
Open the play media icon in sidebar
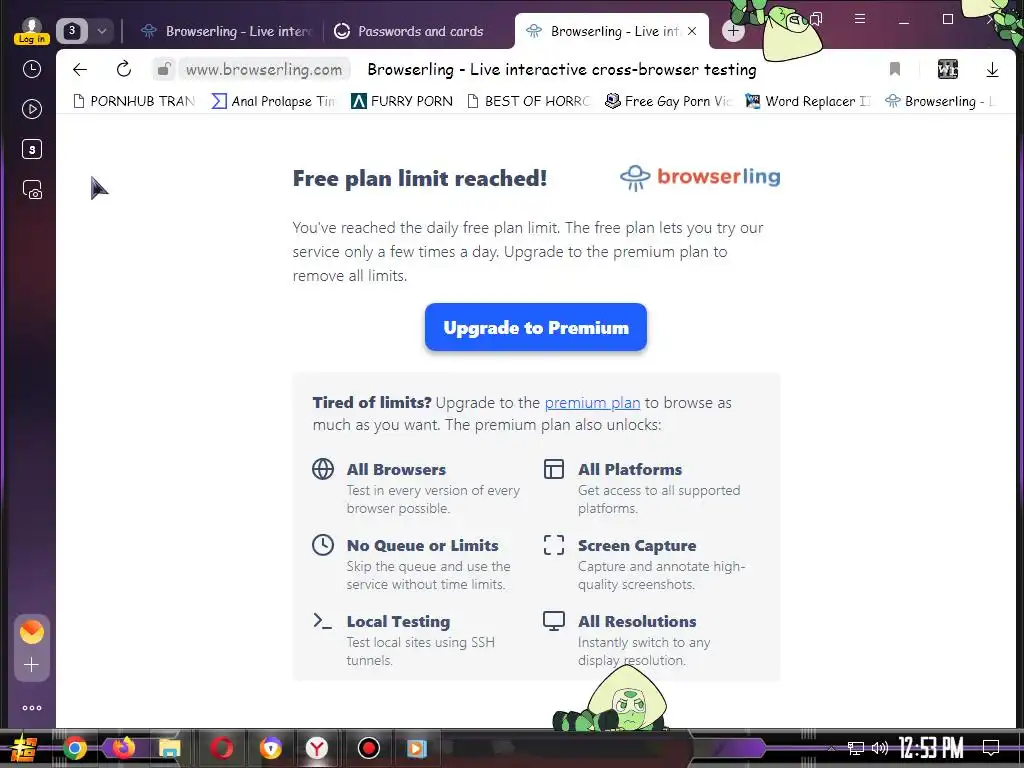pyautogui.click(x=32, y=109)
